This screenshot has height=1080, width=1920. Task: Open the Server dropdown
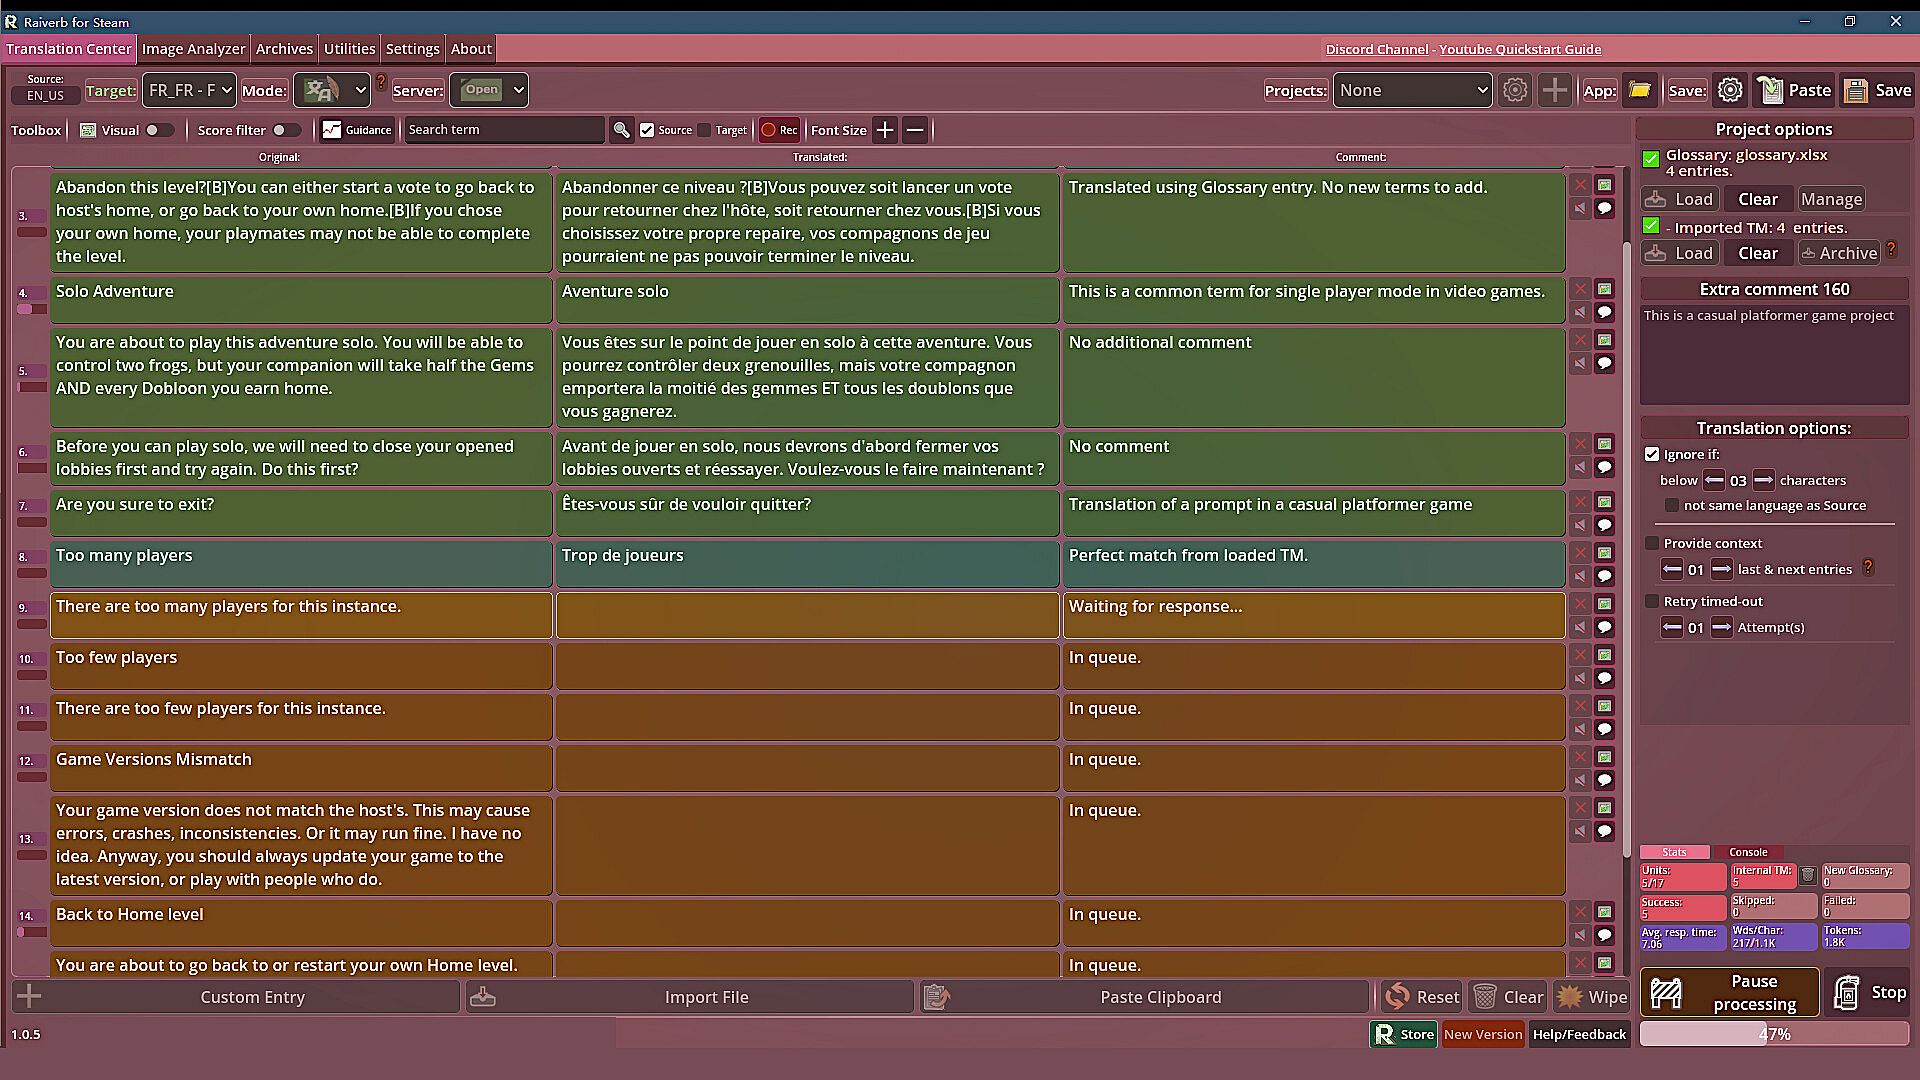(489, 90)
